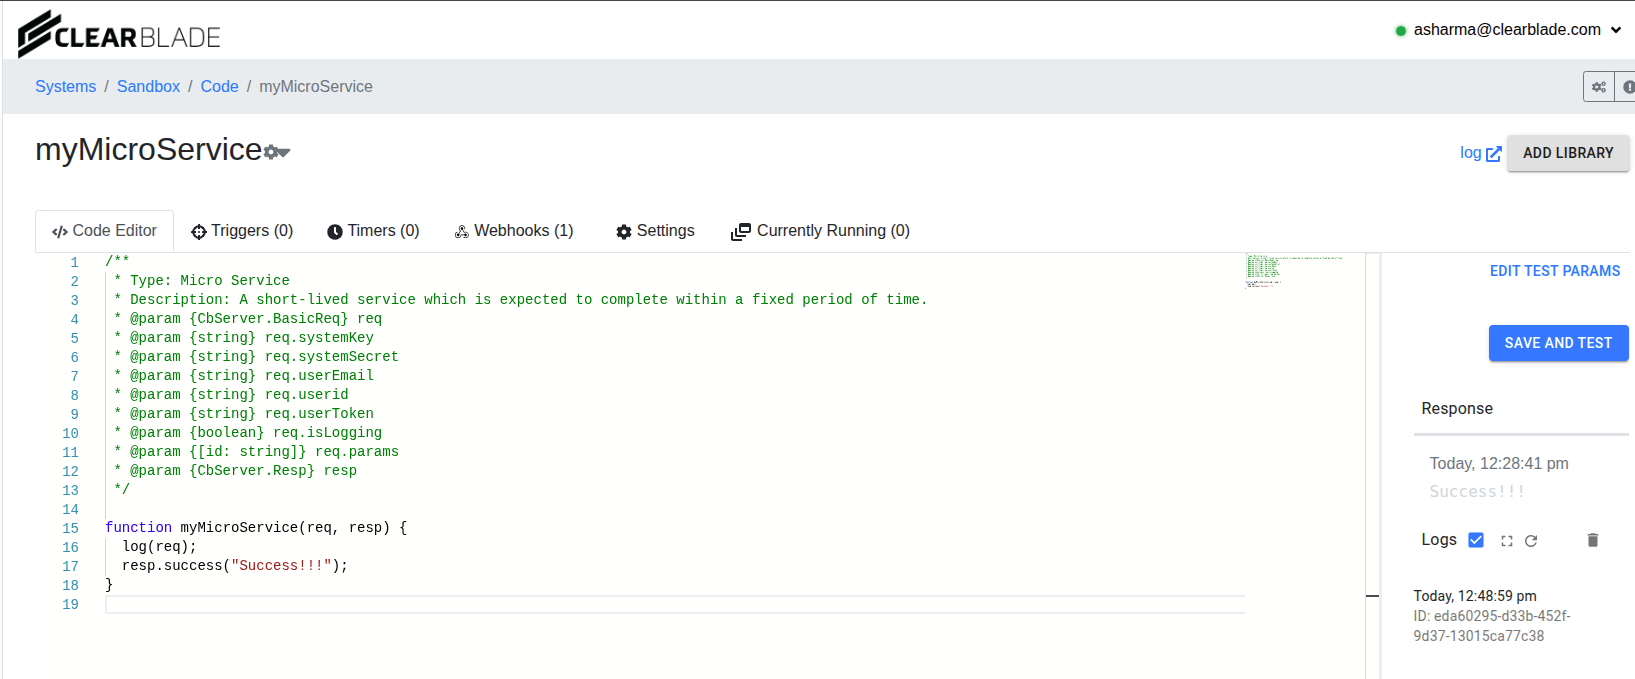
Task: Click the Add Library button
Action: pos(1567,153)
